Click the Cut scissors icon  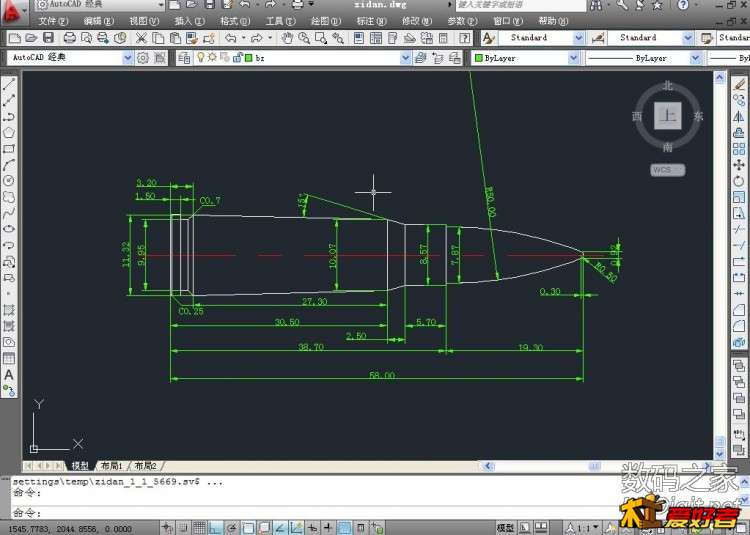pos(141,38)
